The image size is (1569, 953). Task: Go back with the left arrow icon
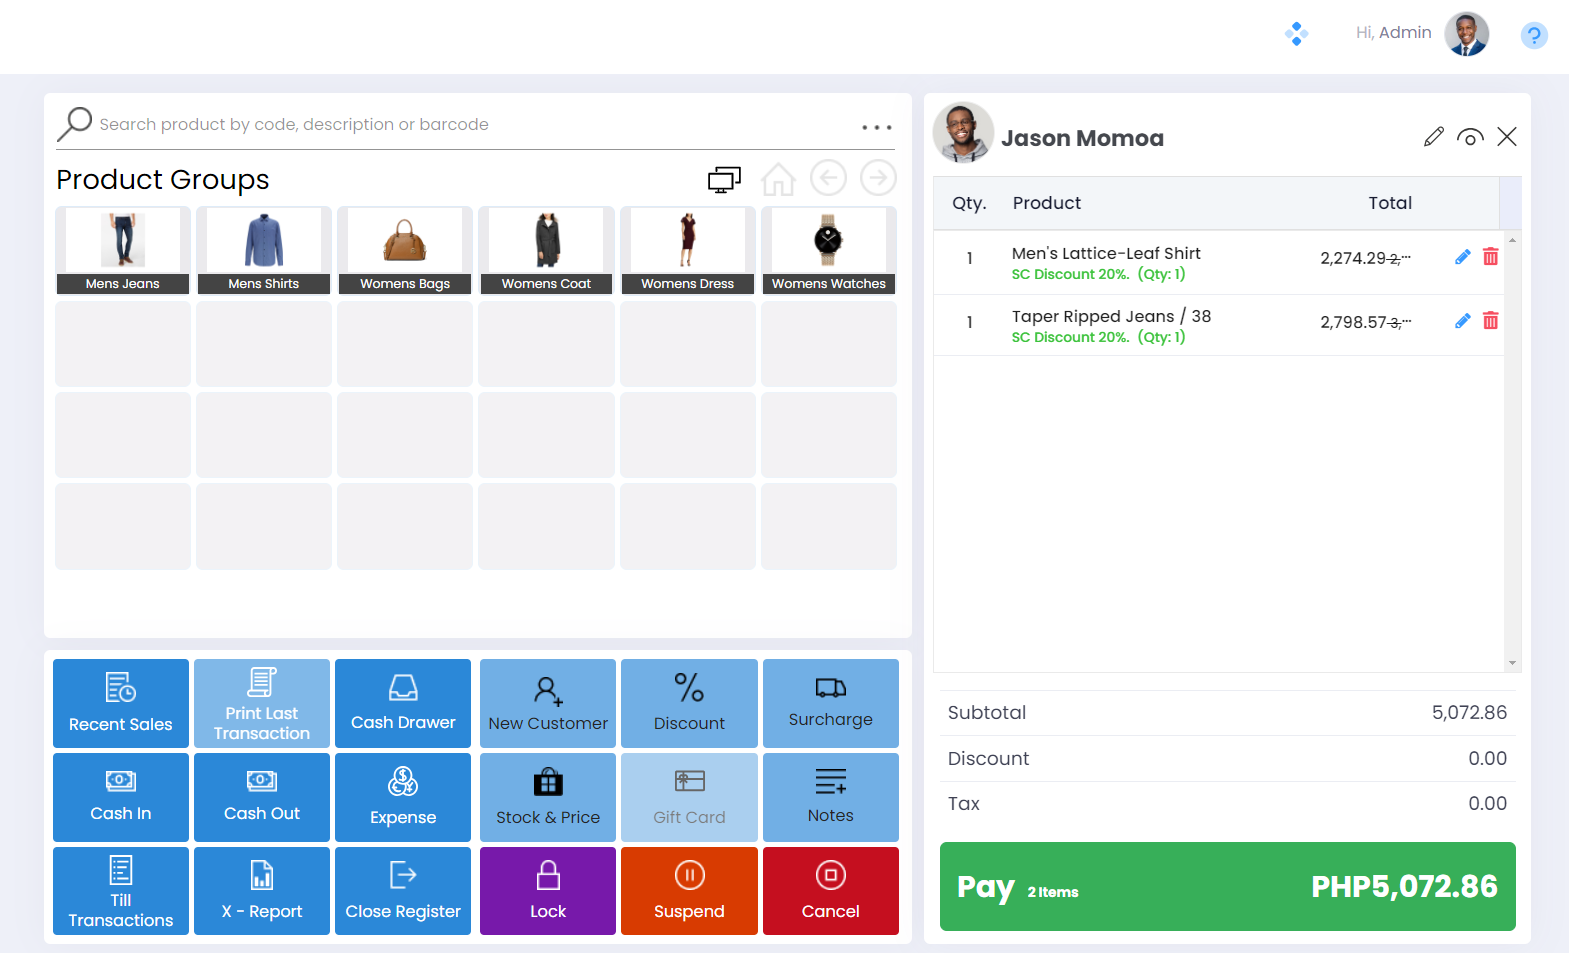(828, 178)
